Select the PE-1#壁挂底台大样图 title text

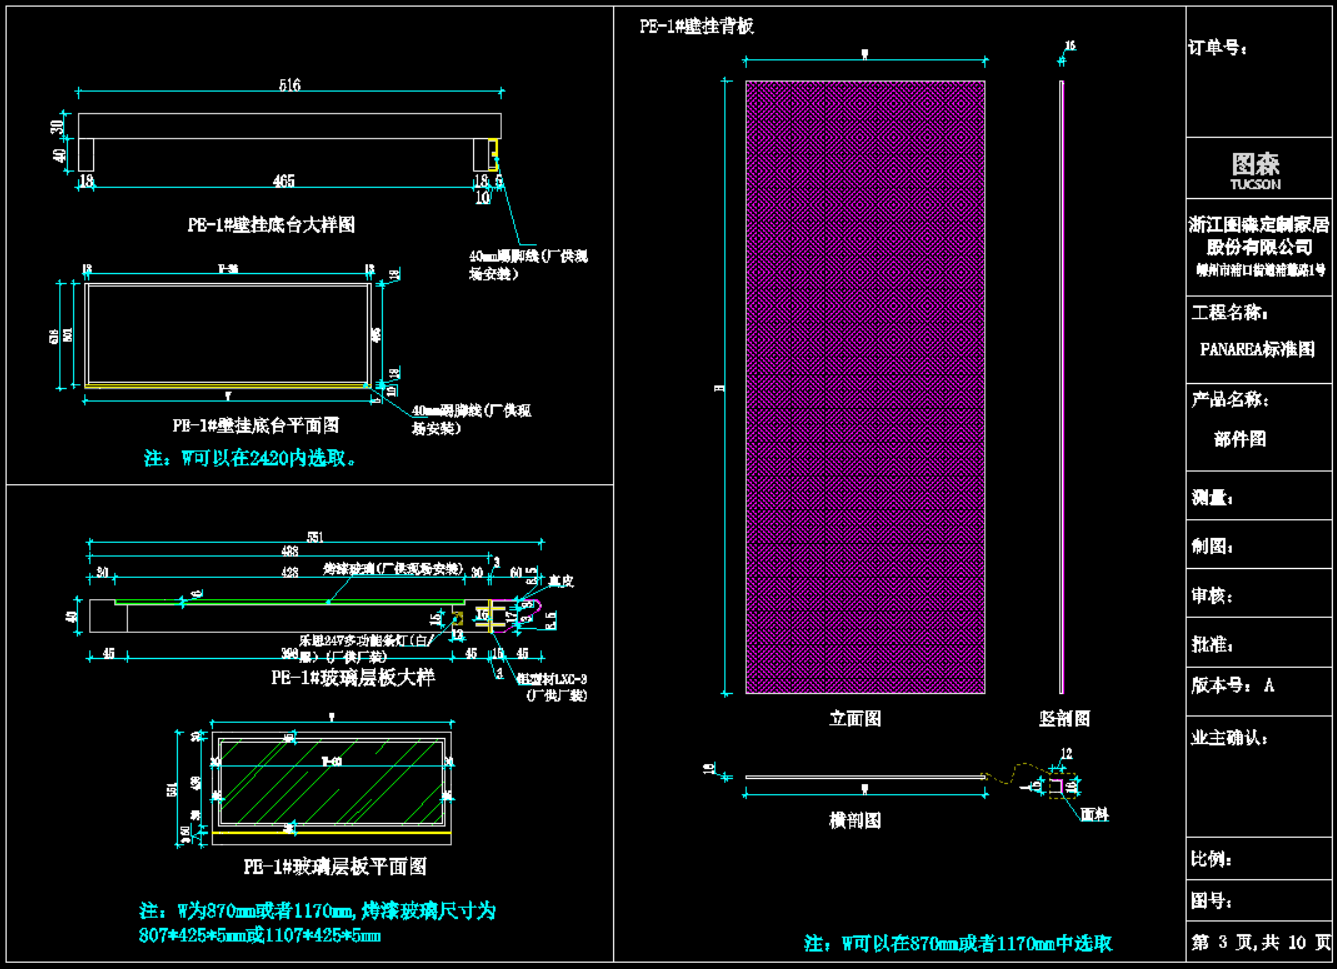[271, 225]
